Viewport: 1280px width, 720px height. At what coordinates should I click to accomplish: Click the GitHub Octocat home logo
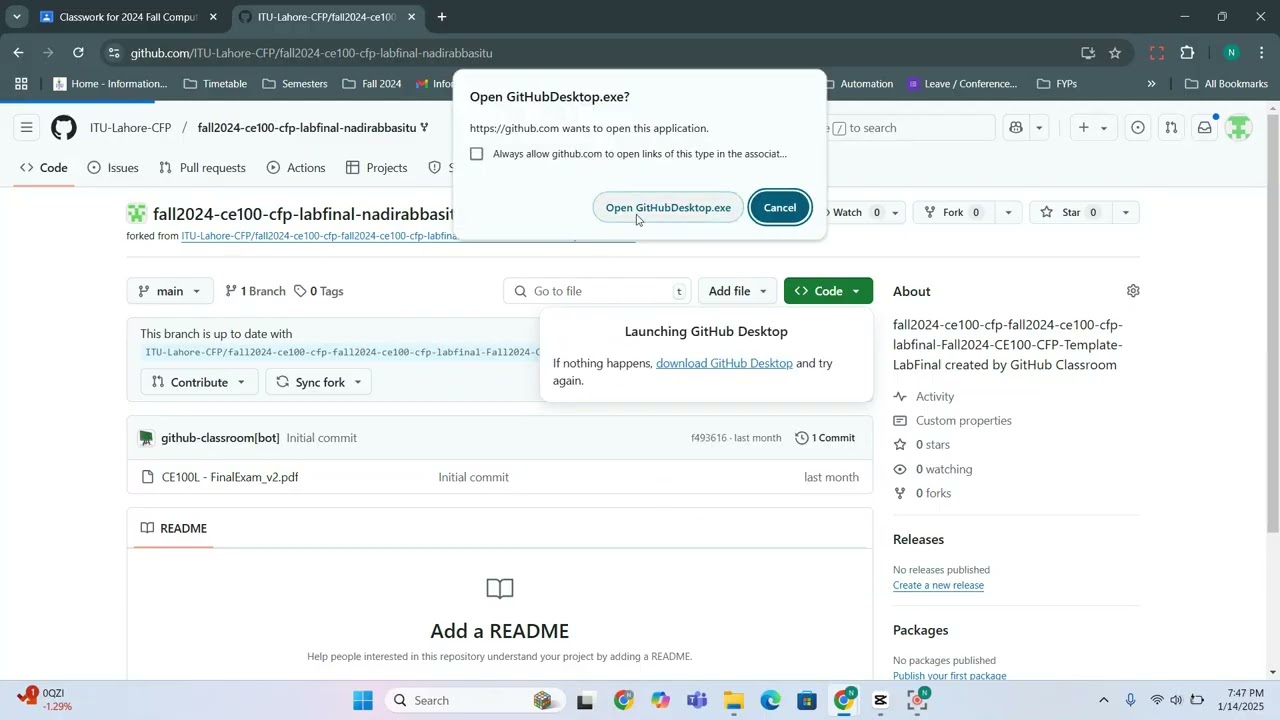click(x=64, y=128)
